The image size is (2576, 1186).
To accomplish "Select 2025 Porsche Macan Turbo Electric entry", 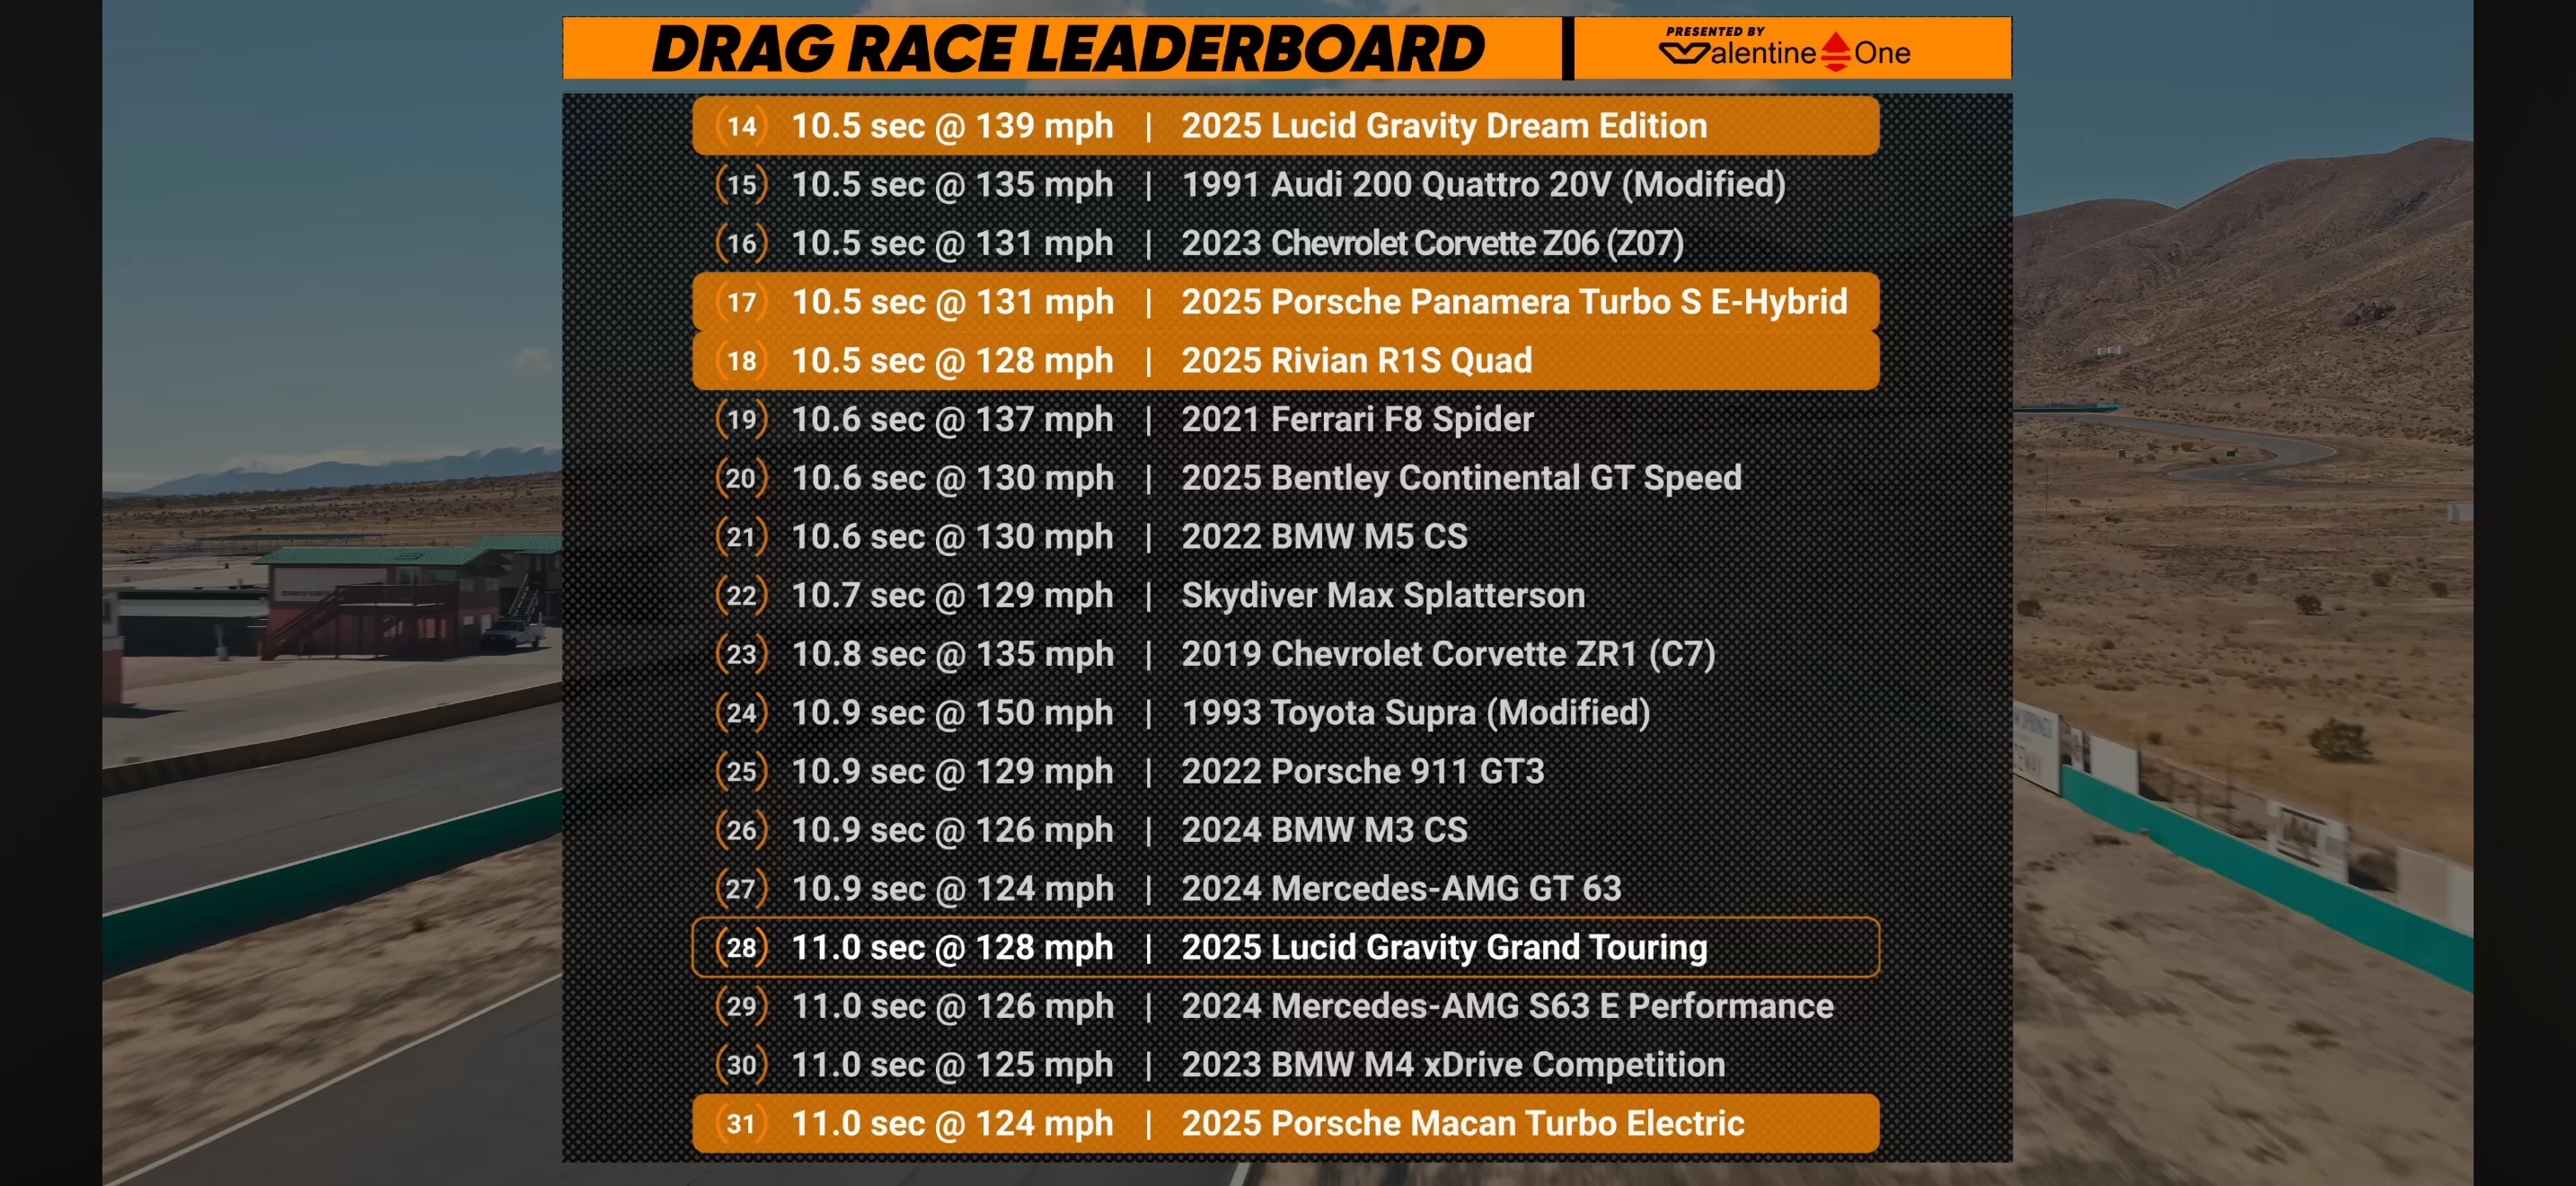I will click(1286, 1123).
